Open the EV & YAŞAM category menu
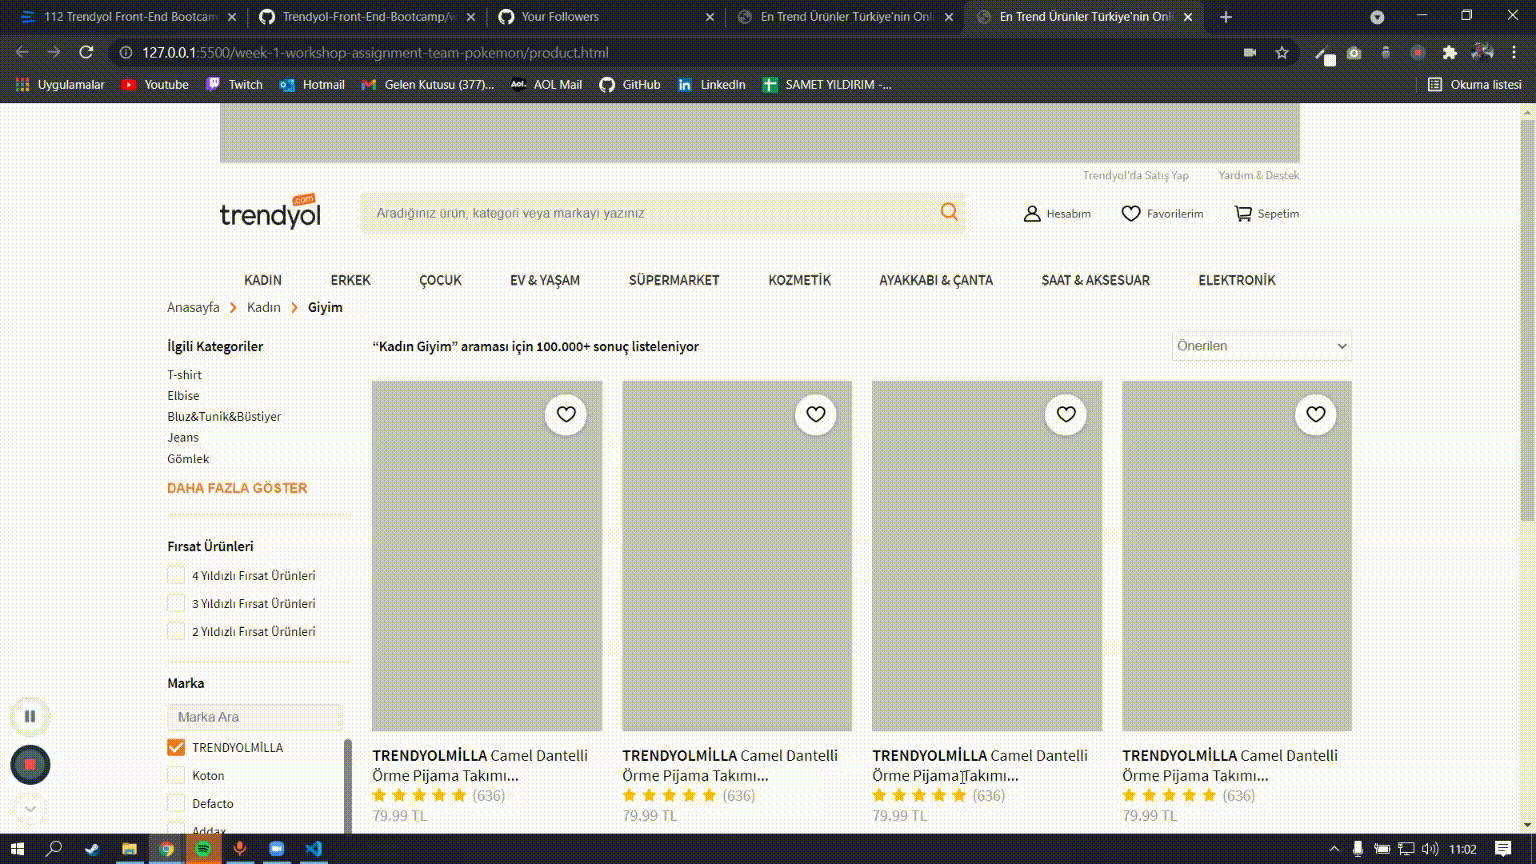This screenshot has height=864, width=1536. (545, 280)
